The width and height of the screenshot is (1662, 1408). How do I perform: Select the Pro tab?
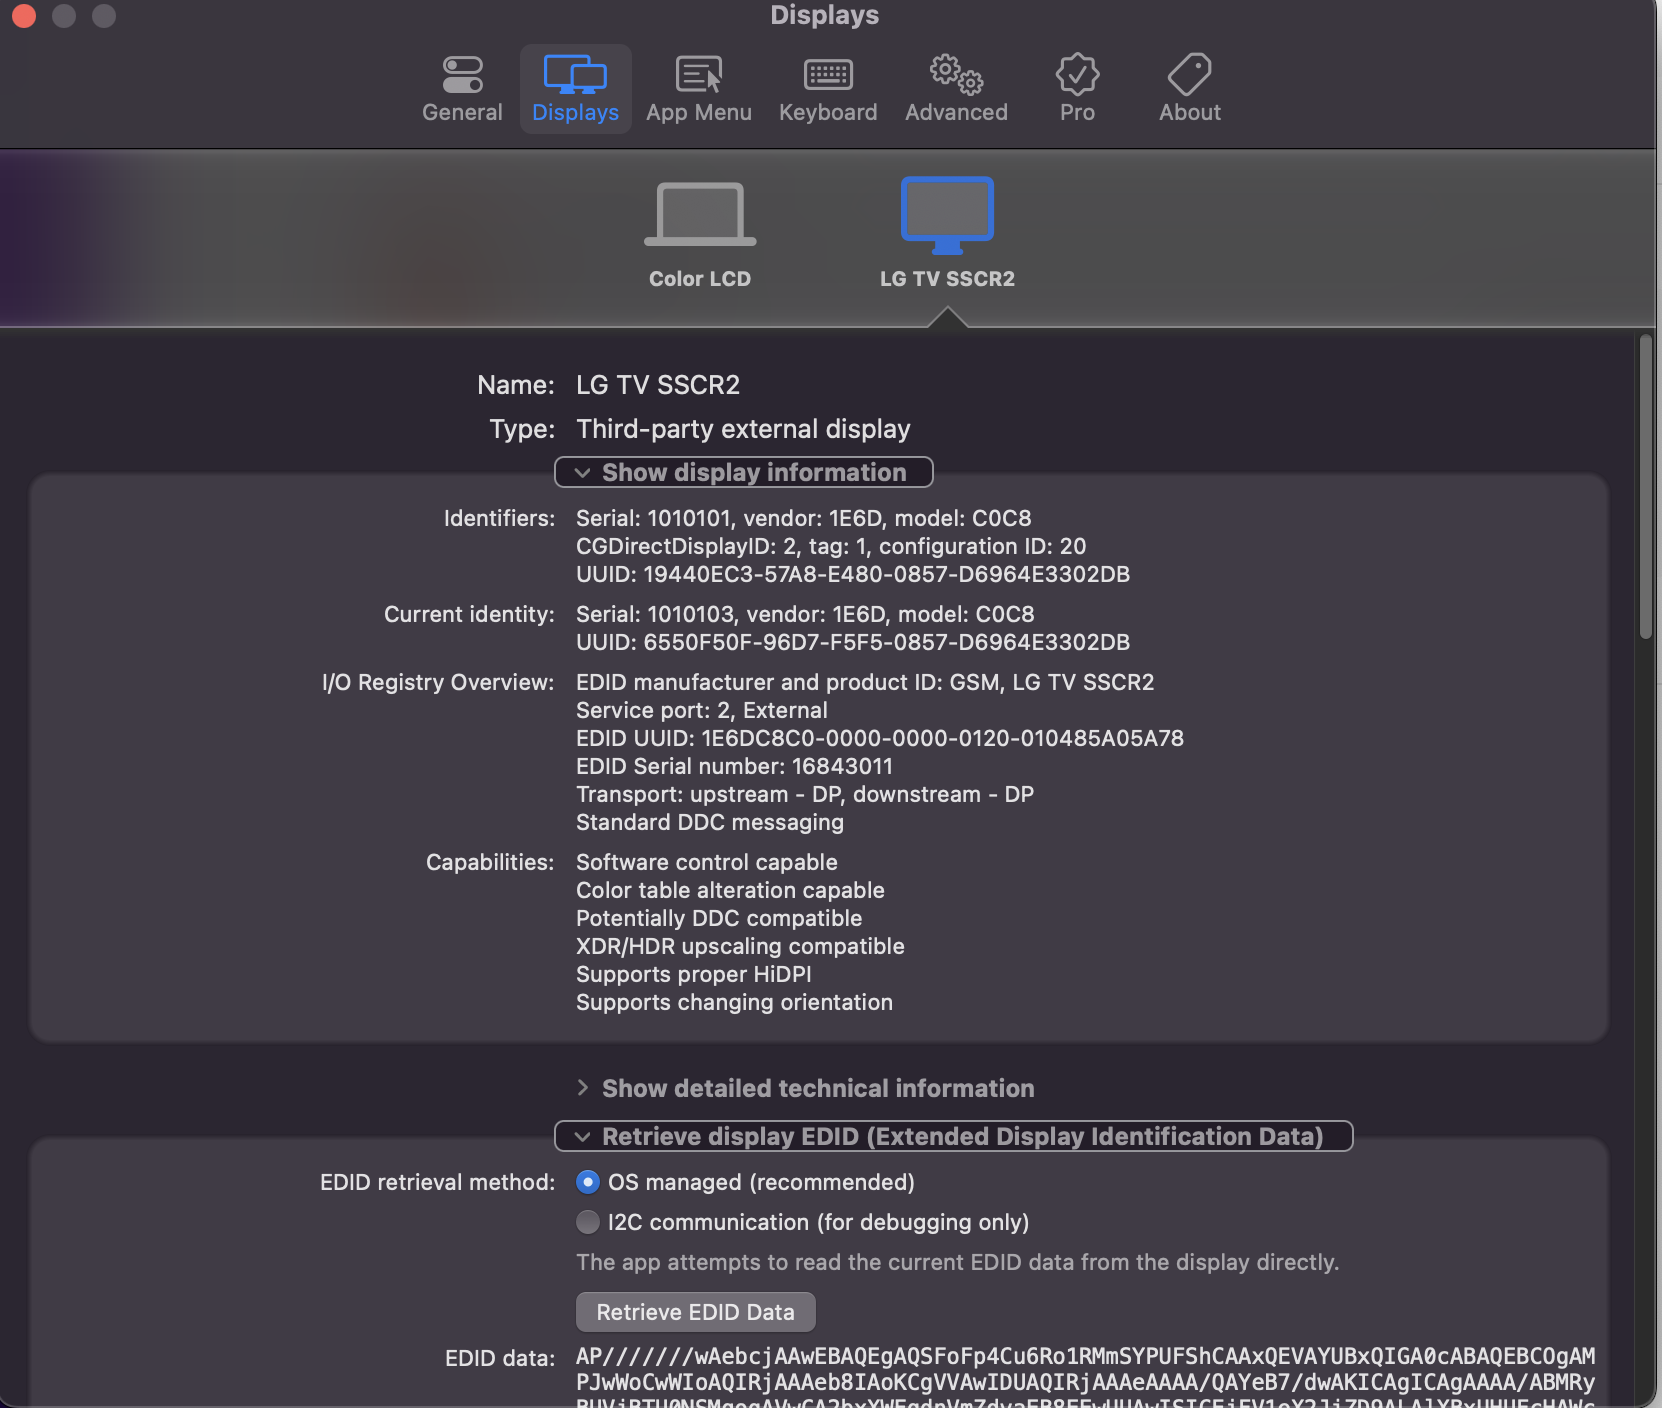click(x=1077, y=89)
